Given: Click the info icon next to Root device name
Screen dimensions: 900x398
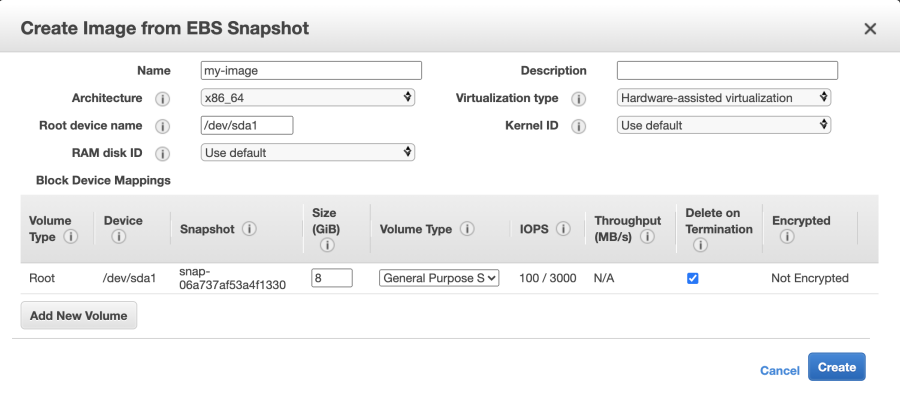Looking at the screenshot, I should tap(162, 126).
